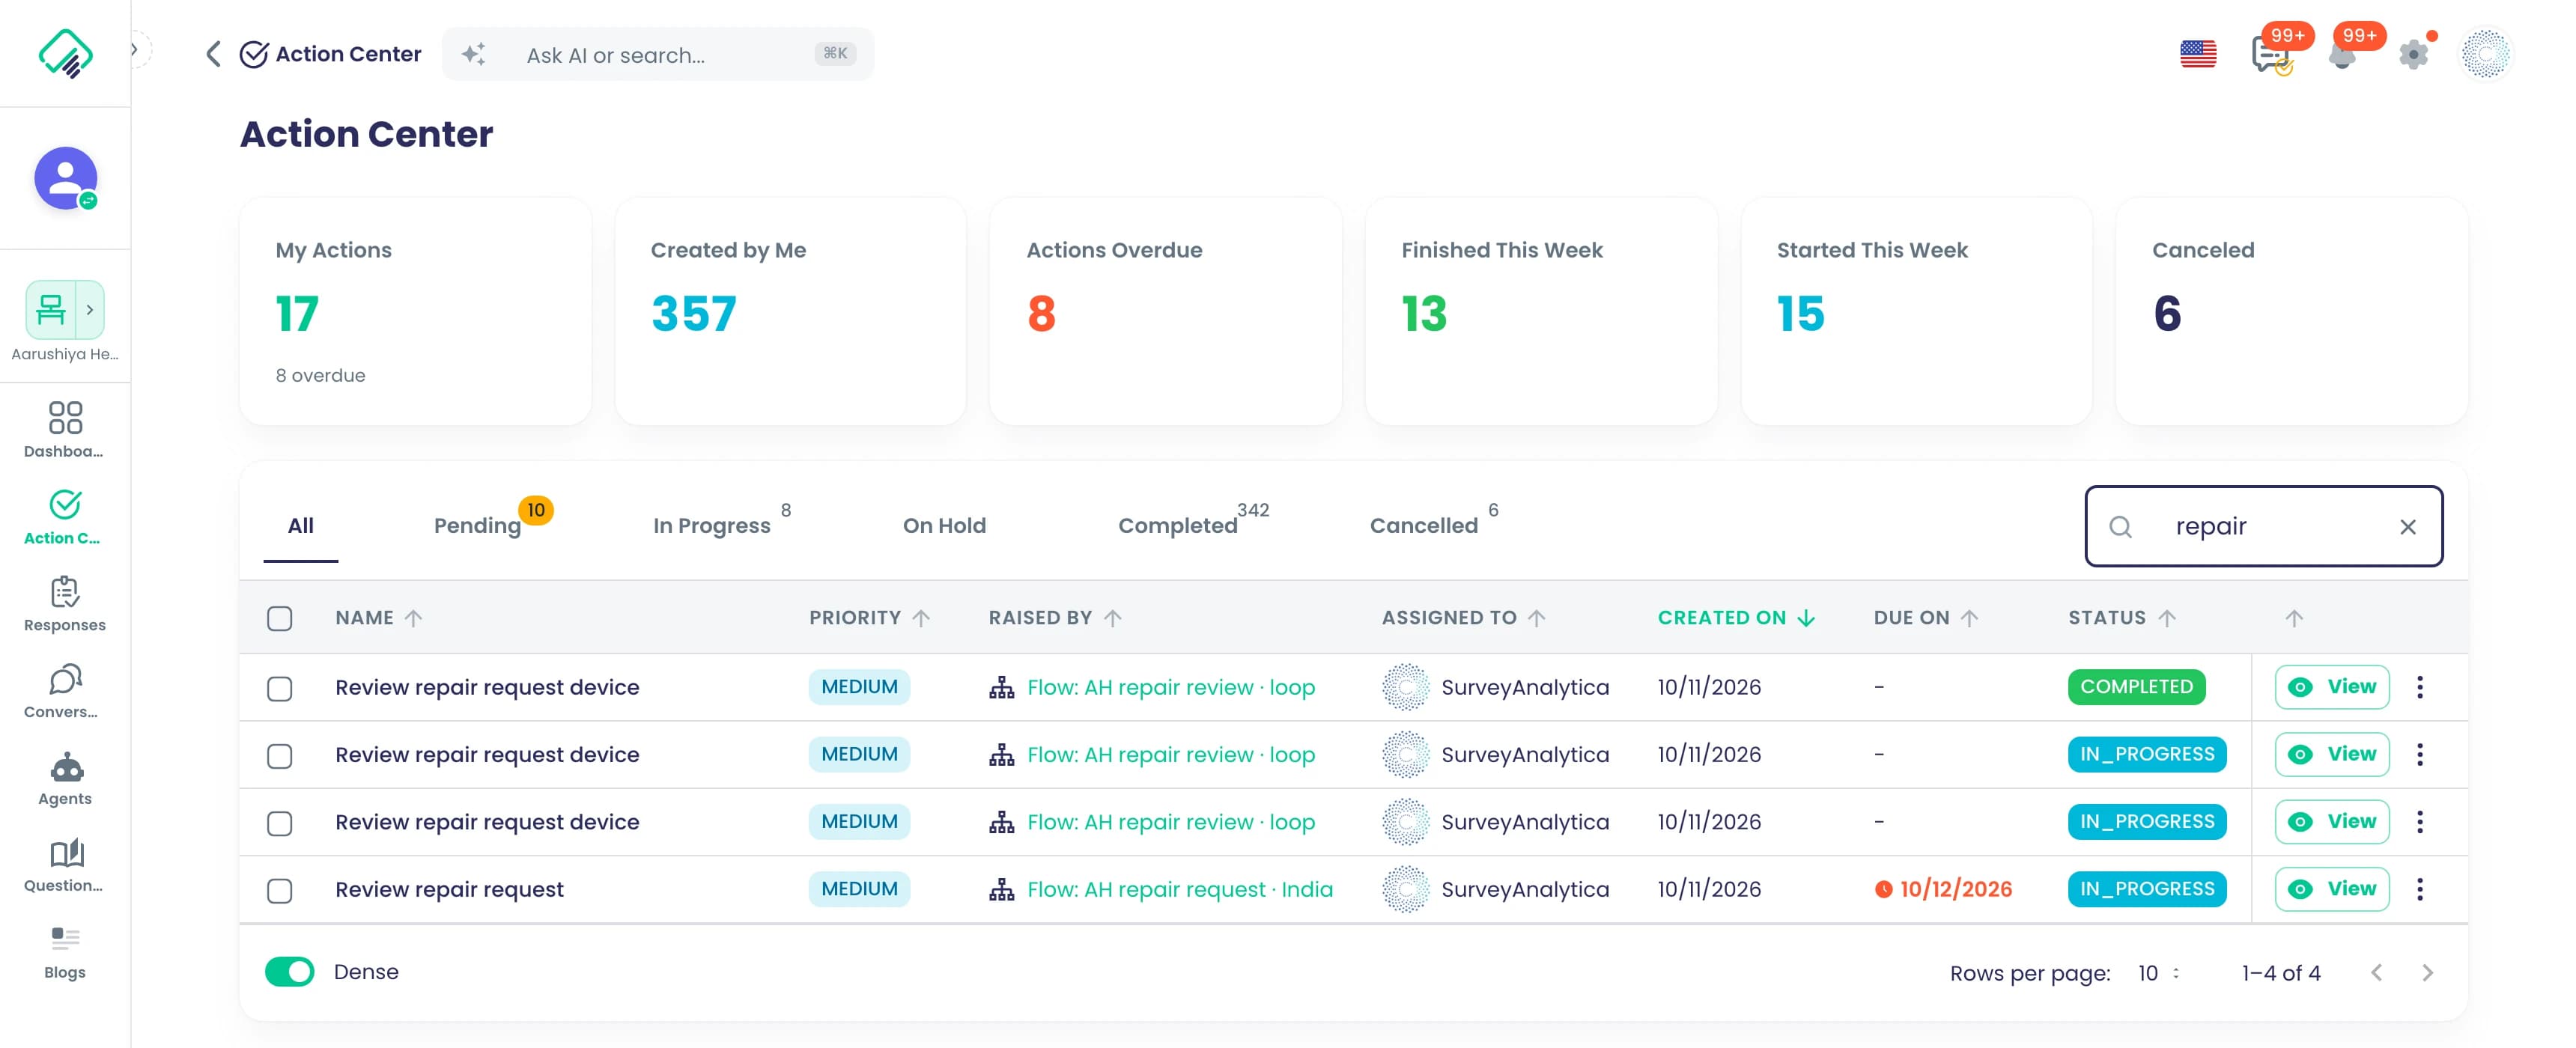Viewport: 2576px width, 1048px height.
Task: Open the profile avatar at top right
Action: click(x=2486, y=54)
